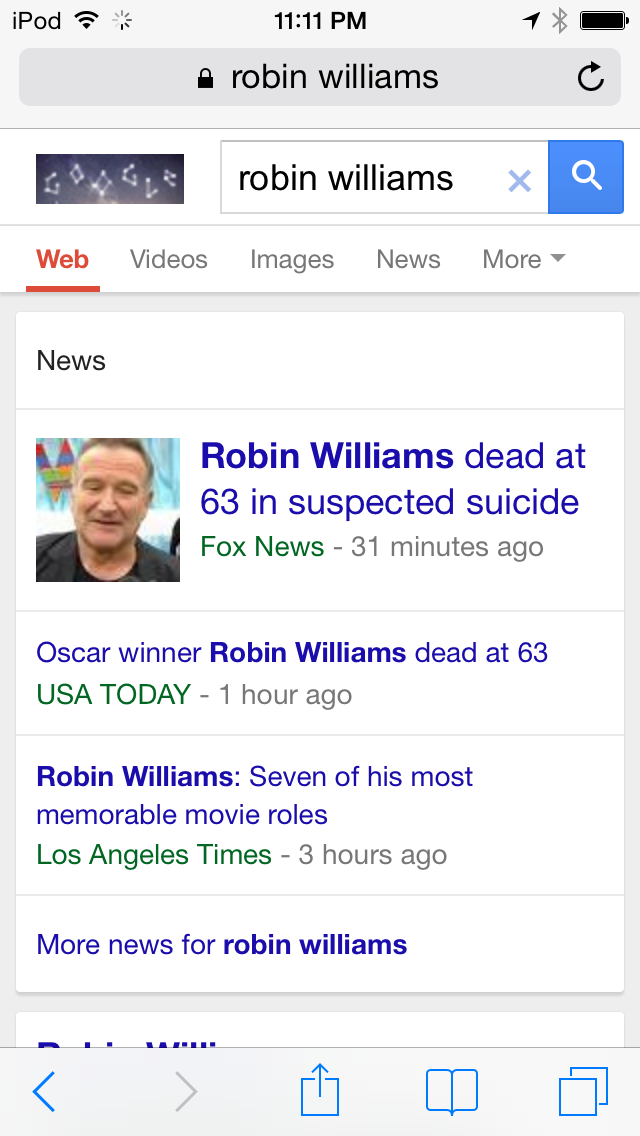Viewport: 640px width, 1136px height.
Task: Open the Safari share sheet icon
Action: (320, 1089)
